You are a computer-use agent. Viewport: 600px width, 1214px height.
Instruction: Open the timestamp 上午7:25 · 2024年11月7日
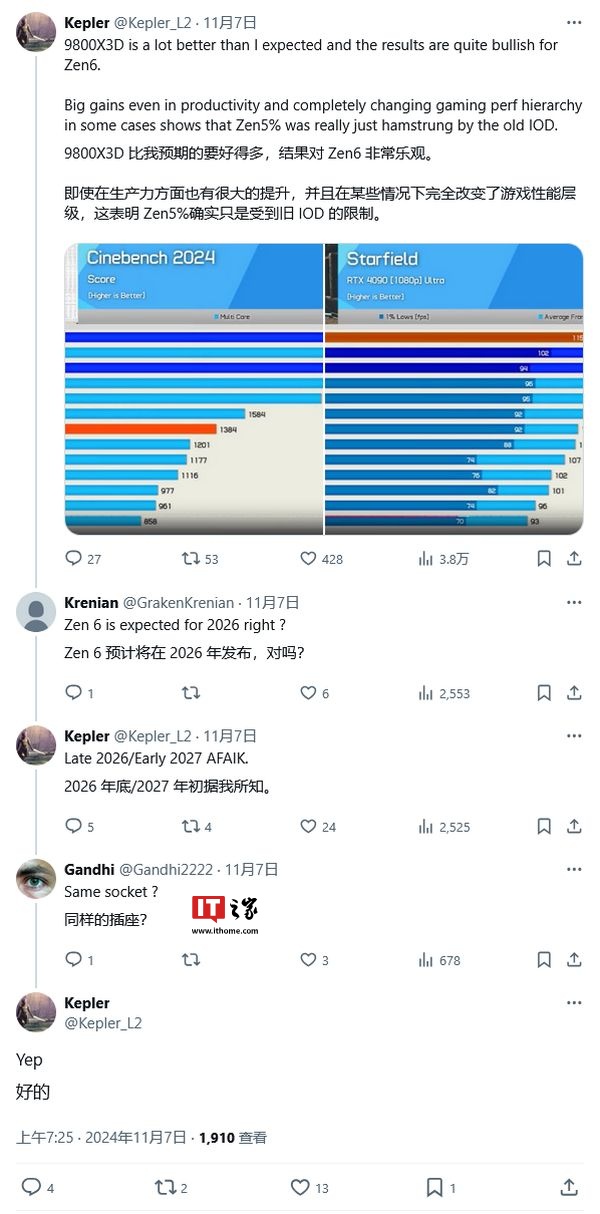pyautogui.click(x=101, y=1137)
